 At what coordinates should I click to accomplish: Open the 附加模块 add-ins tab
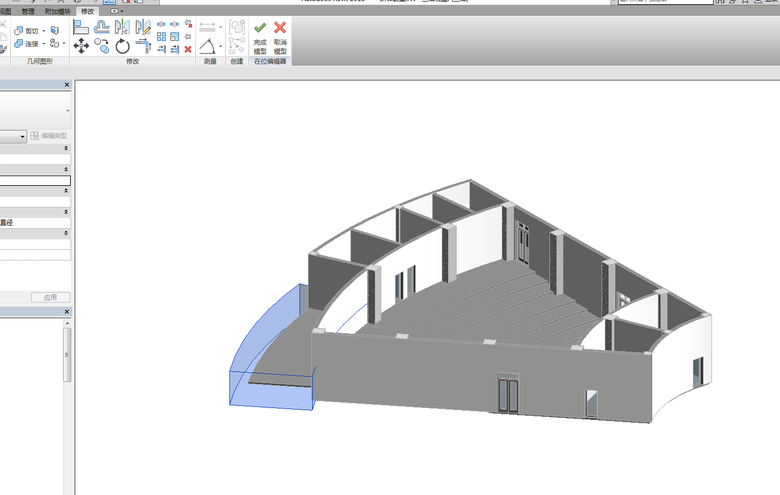coord(58,11)
